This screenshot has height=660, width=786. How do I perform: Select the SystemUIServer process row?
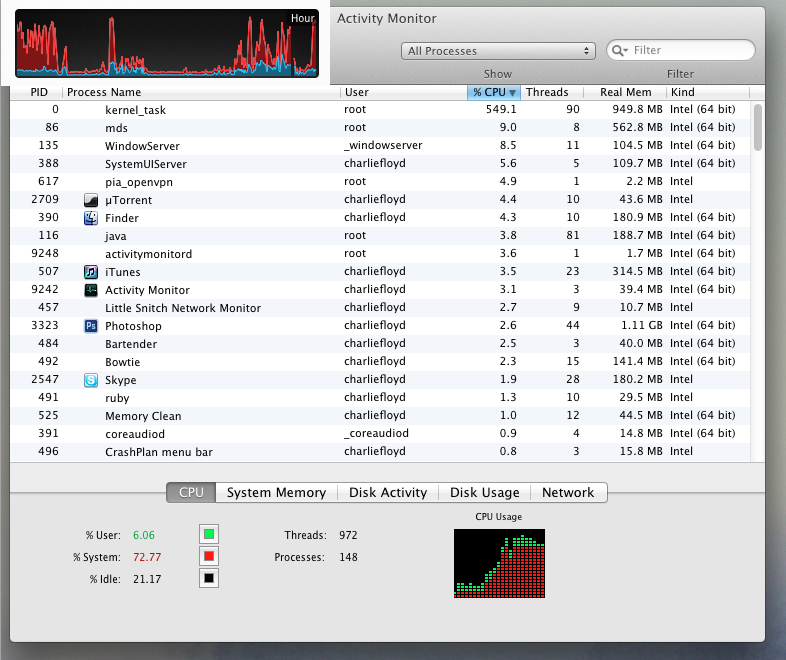(380, 164)
